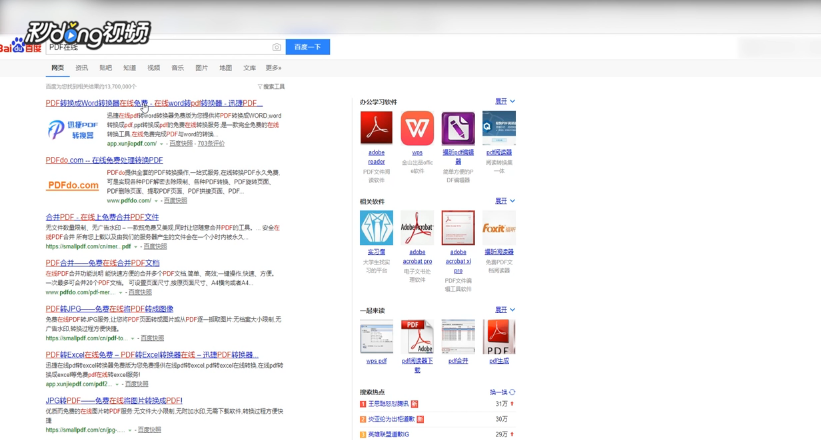
Task: Select the 地图 tab
Action: point(226,68)
